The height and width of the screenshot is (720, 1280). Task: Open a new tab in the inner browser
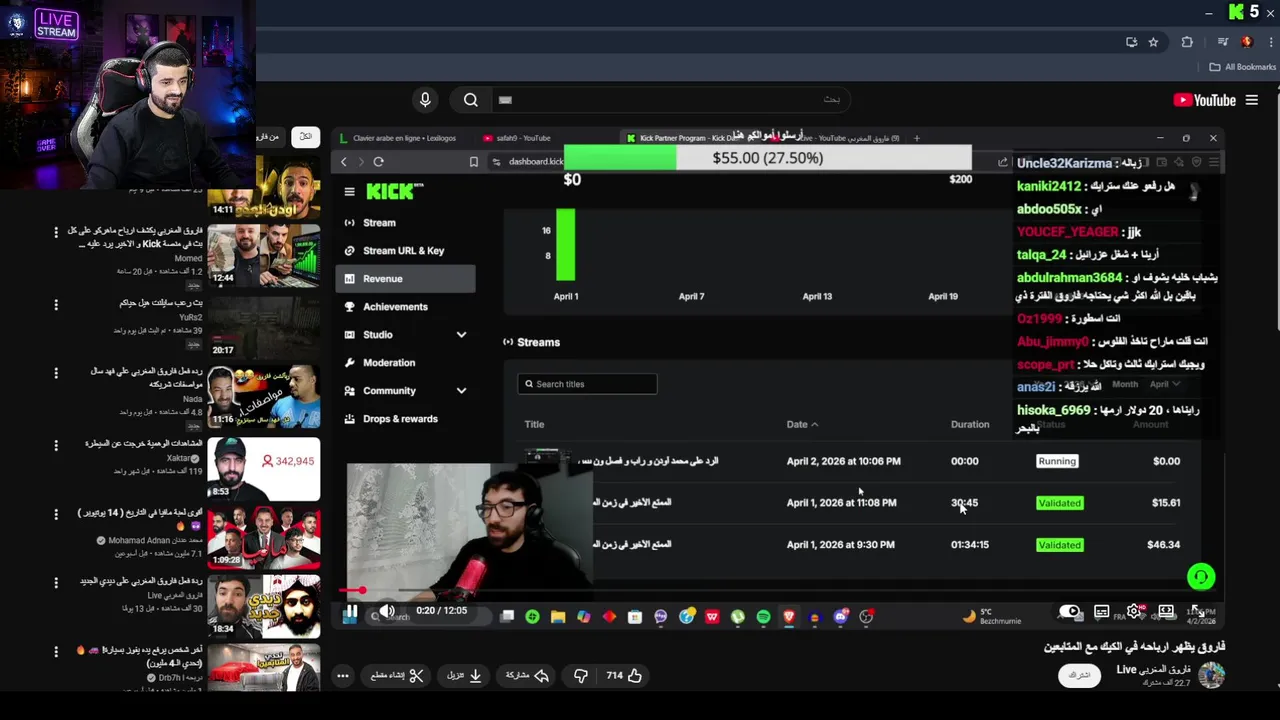[916, 138]
